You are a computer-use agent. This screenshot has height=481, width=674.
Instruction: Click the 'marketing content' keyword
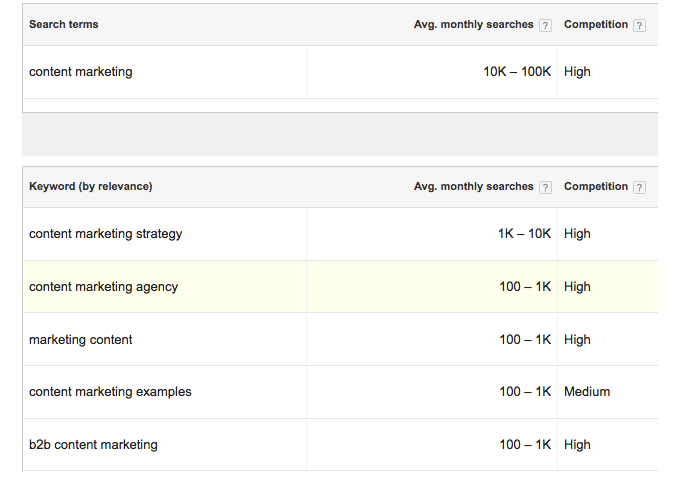pos(81,340)
